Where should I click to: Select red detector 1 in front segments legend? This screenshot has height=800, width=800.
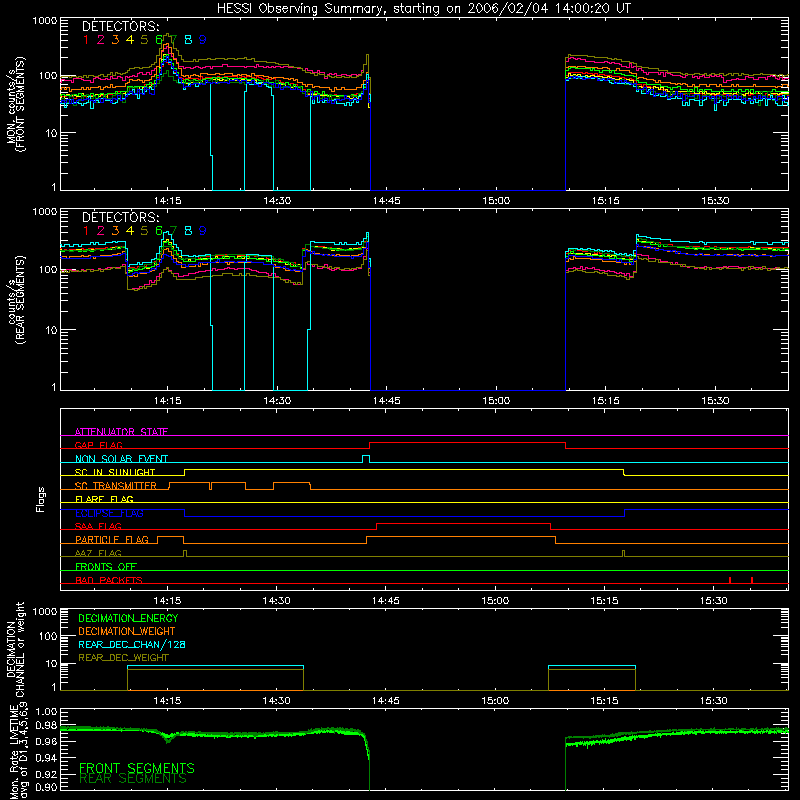pos(86,39)
